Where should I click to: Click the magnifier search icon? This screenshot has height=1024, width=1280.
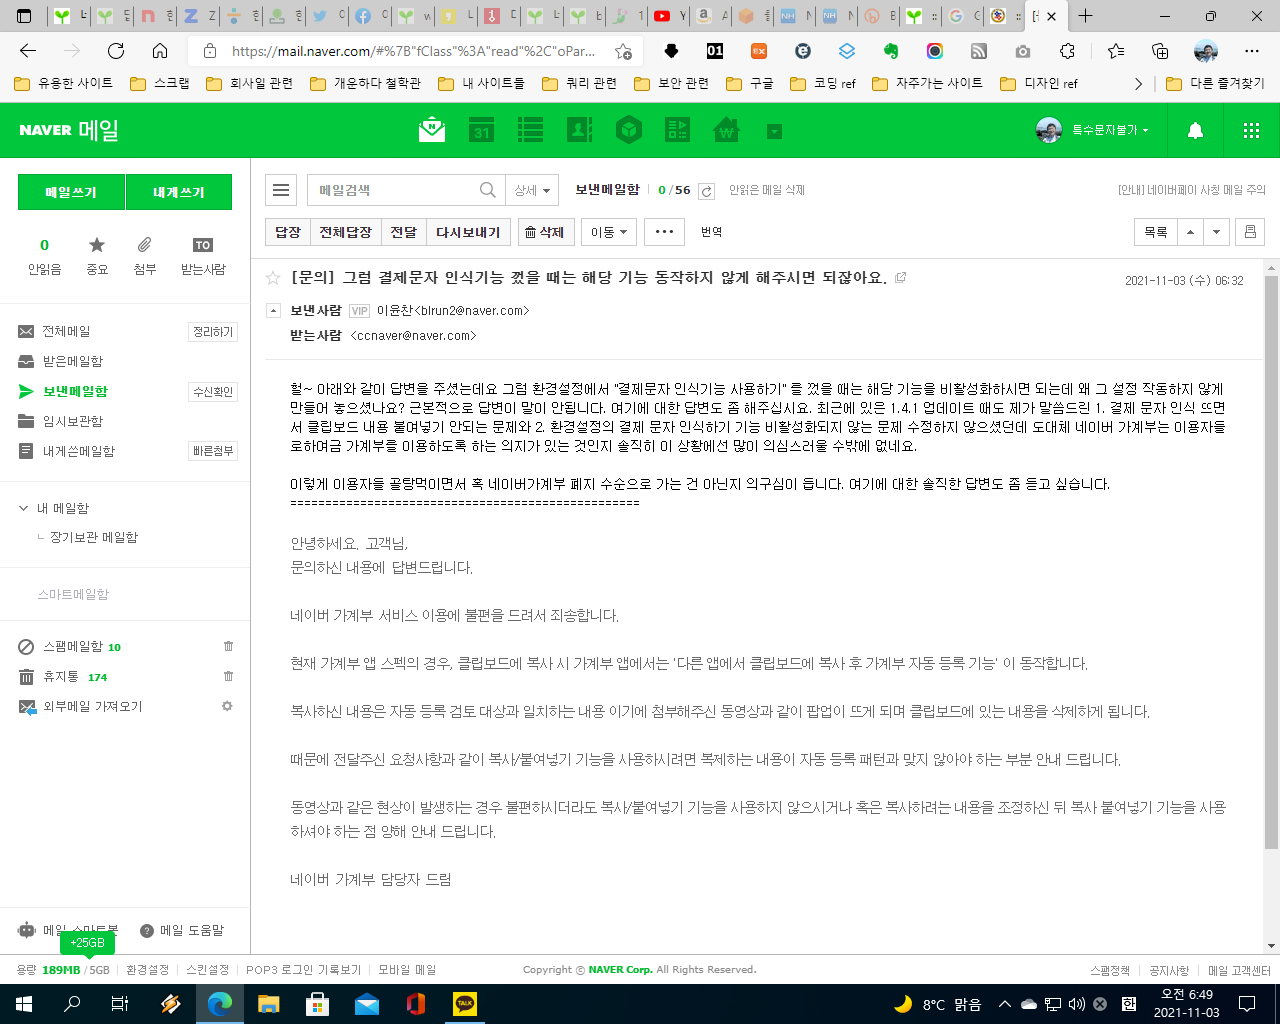click(488, 190)
